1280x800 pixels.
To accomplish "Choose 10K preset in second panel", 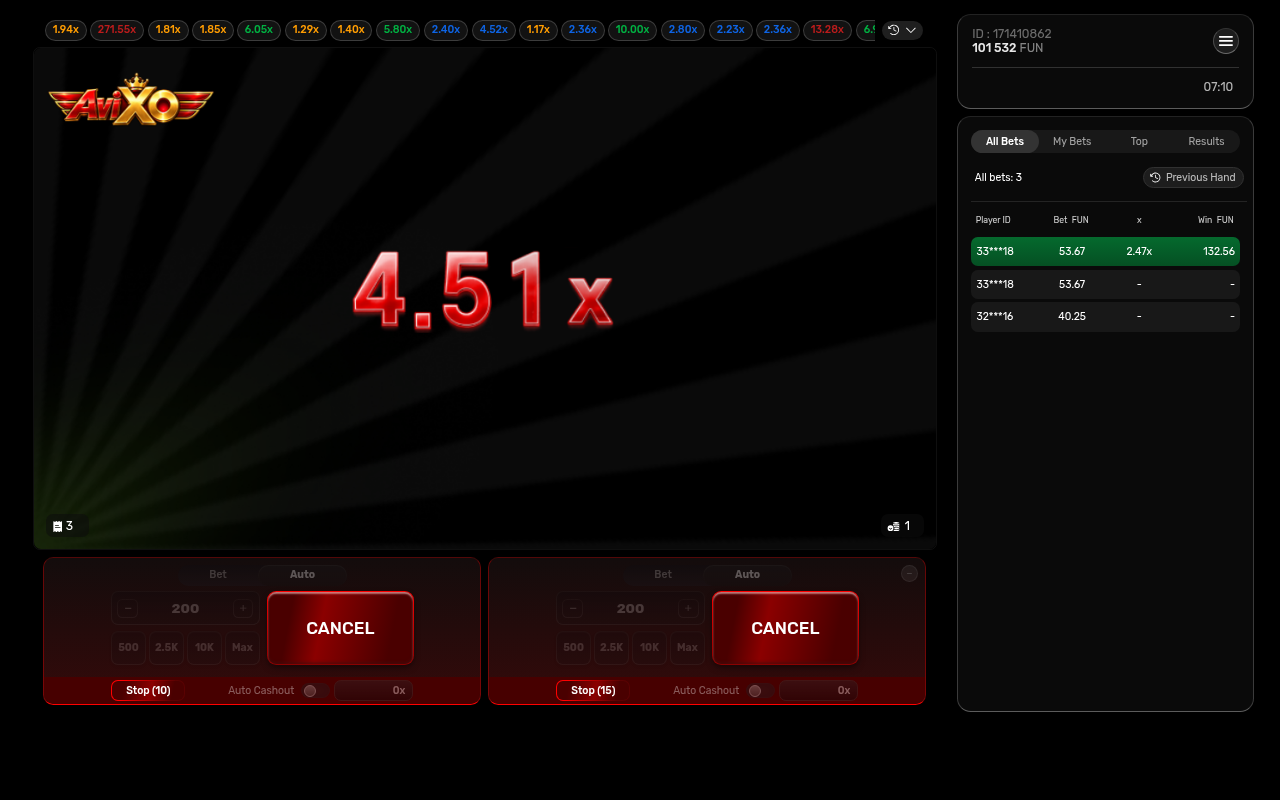I will pos(649,648).
